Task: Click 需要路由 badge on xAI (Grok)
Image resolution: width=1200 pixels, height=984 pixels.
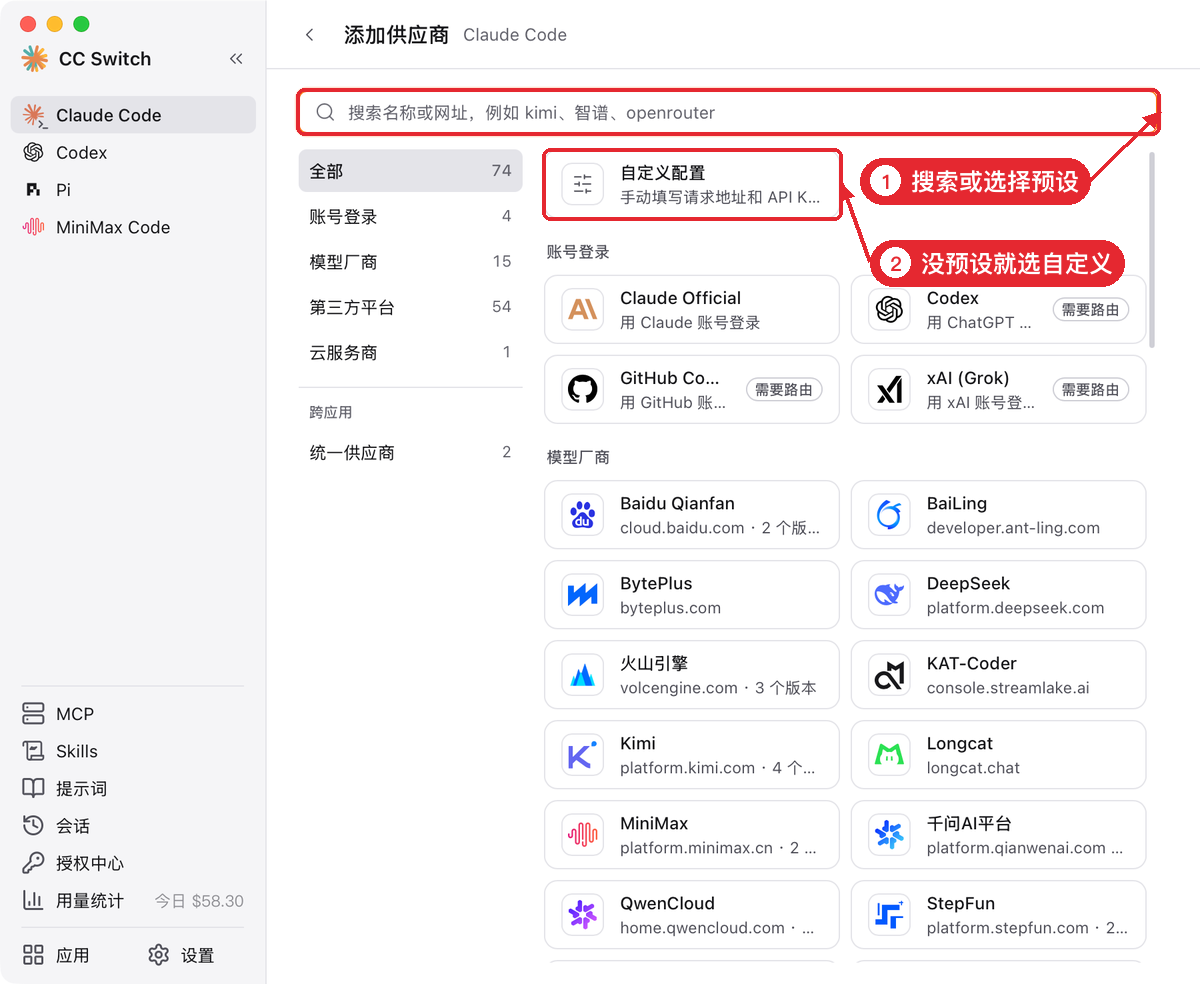Action: [x=1090, y=390]
